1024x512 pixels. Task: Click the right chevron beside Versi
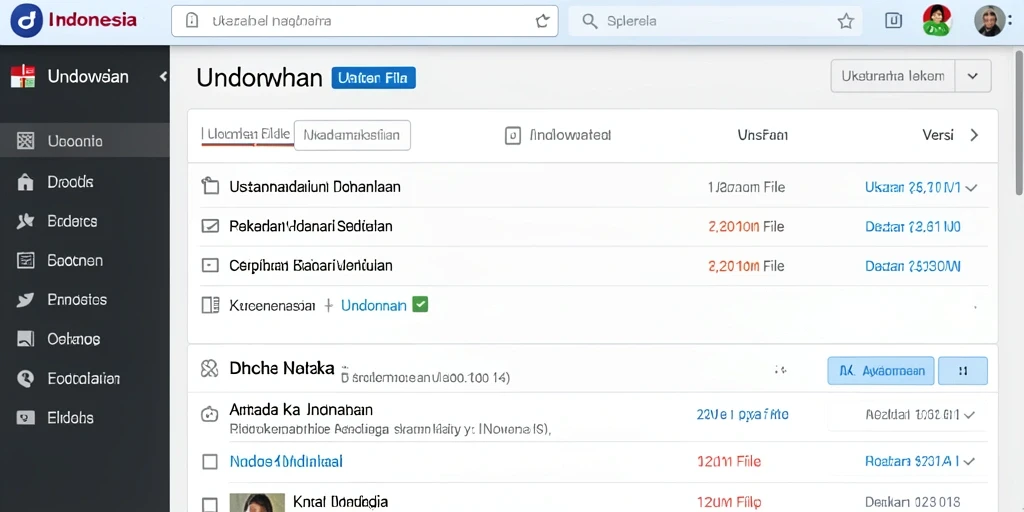(x=974, y=135)
